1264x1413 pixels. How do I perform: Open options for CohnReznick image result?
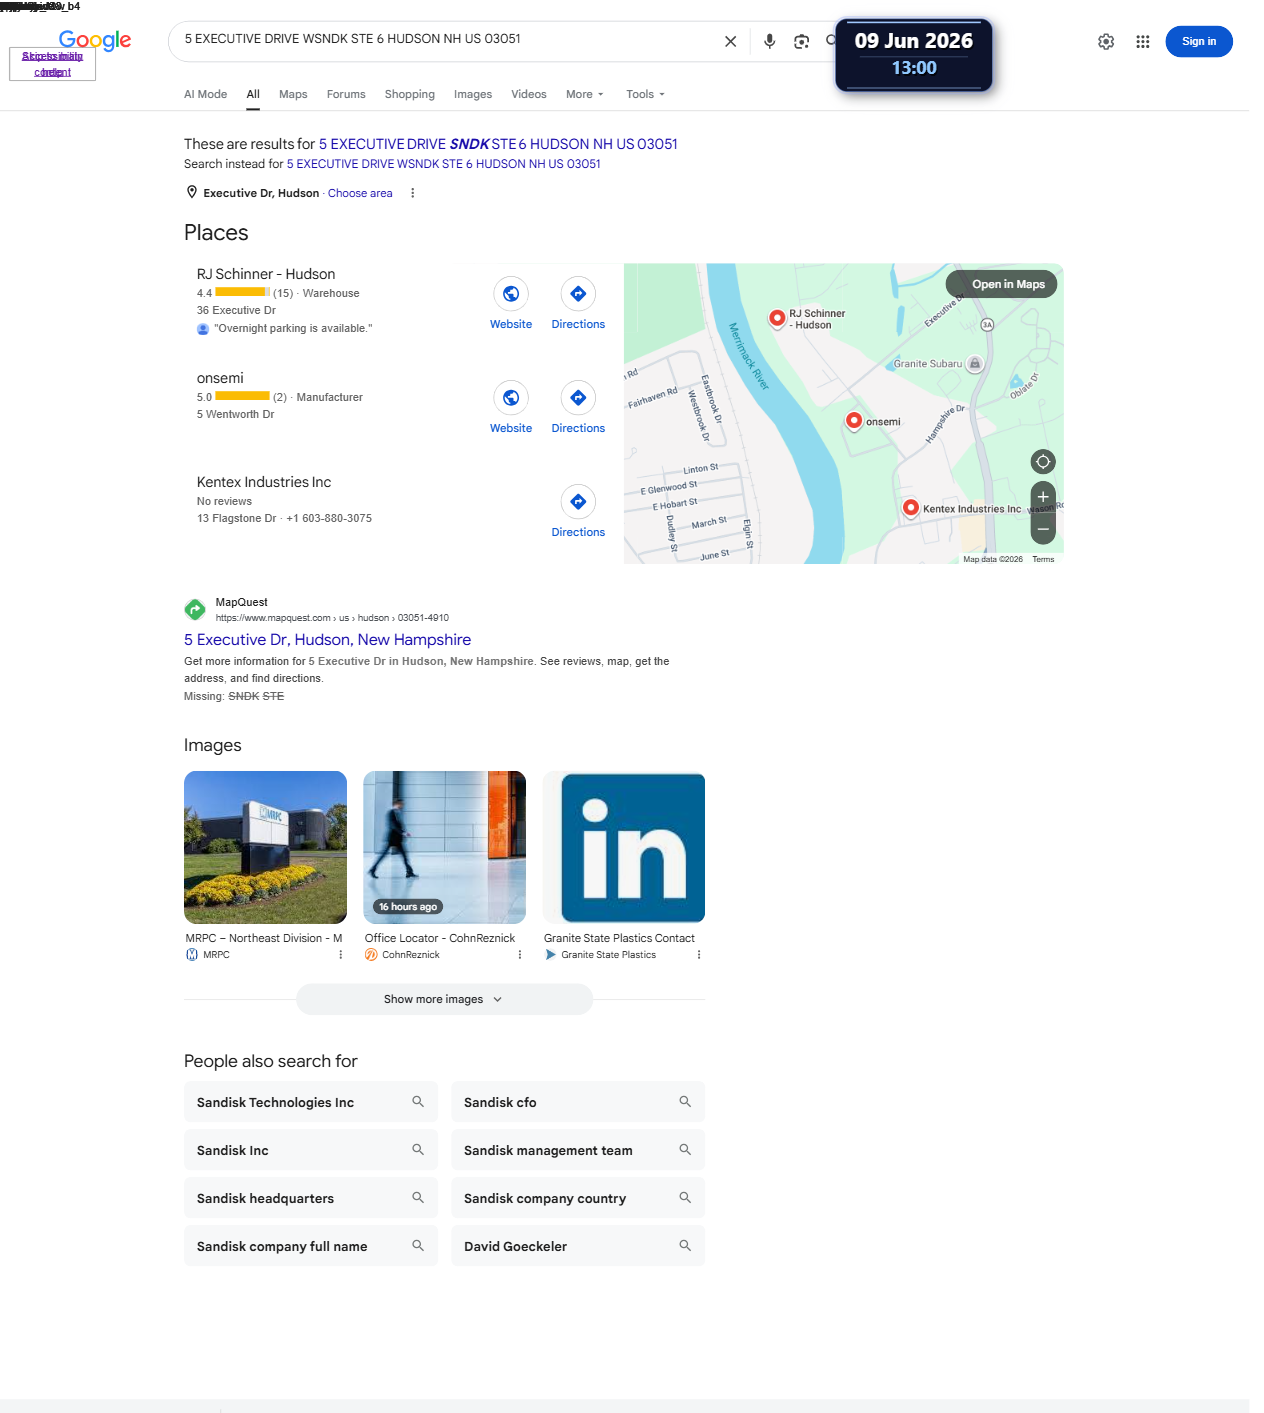click(x=520, y=955)
